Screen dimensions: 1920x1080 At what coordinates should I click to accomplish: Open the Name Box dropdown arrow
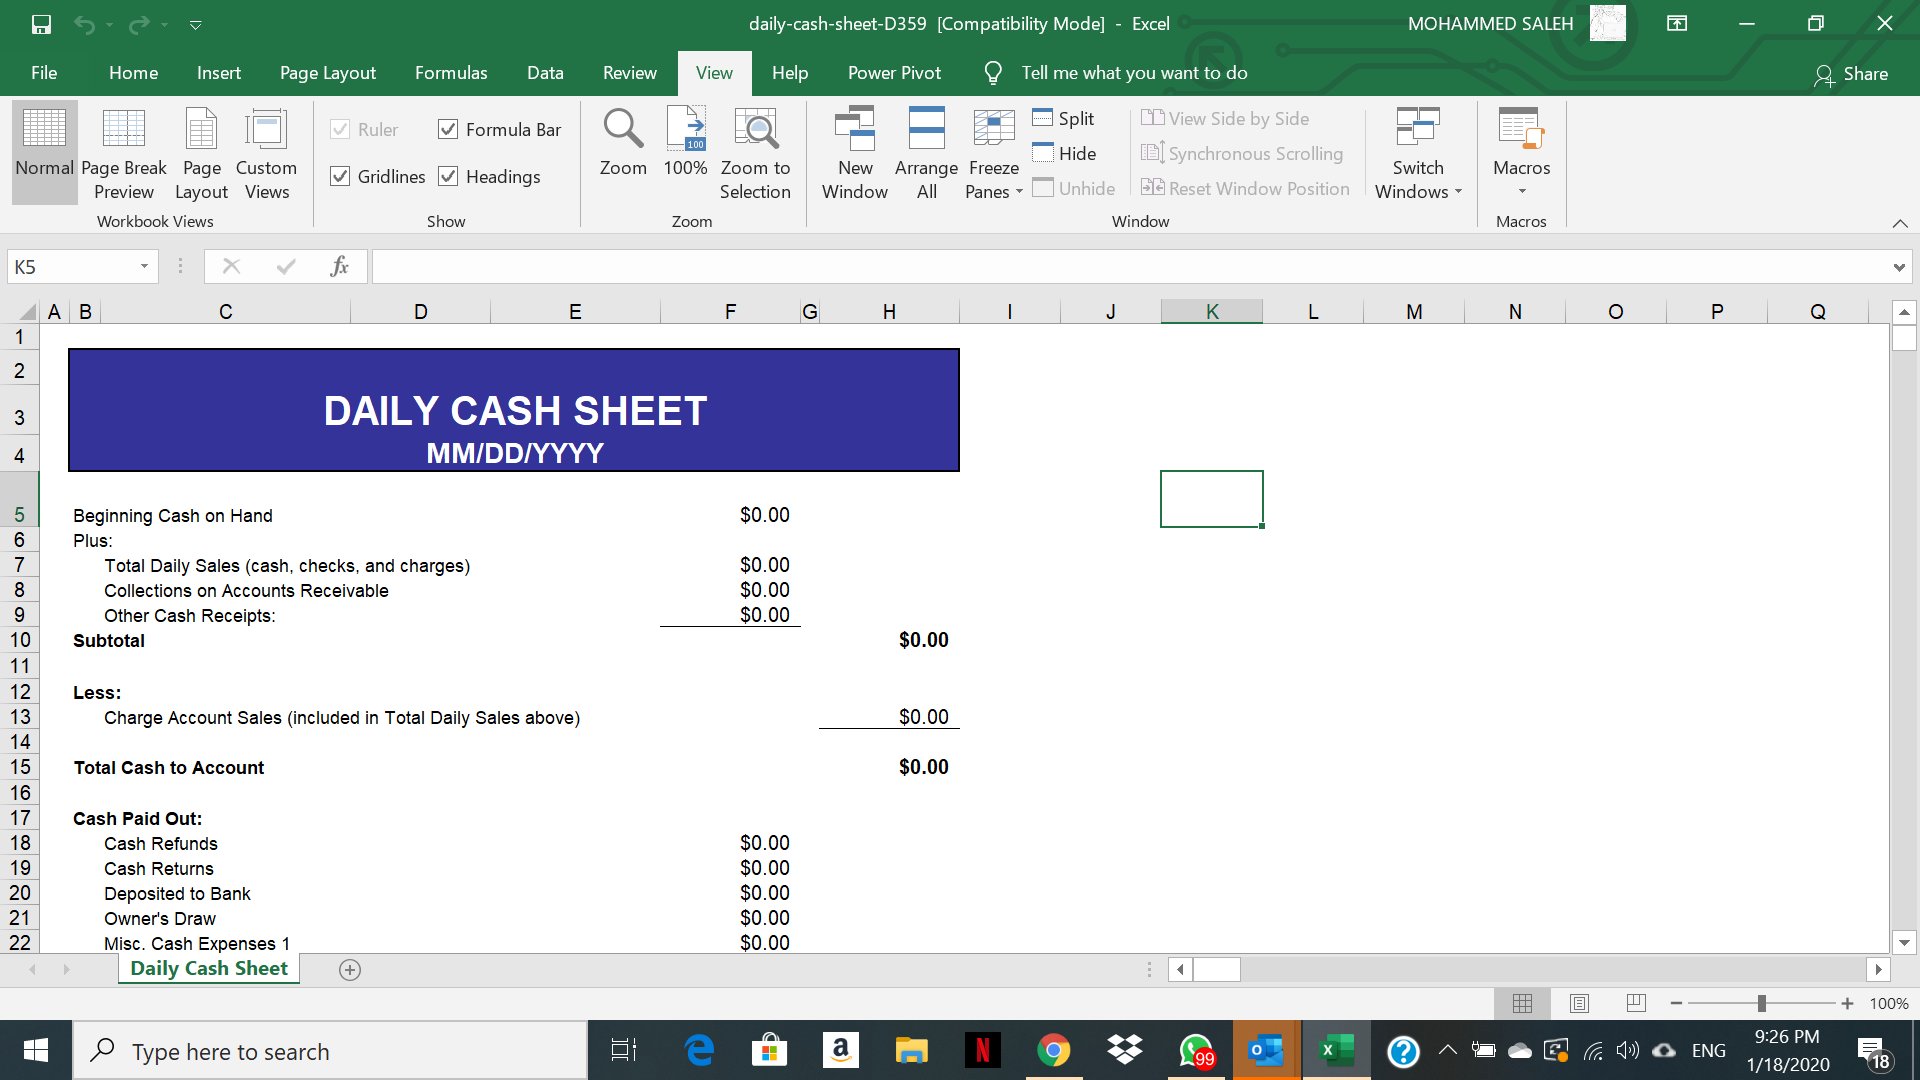tap(144, 267)
